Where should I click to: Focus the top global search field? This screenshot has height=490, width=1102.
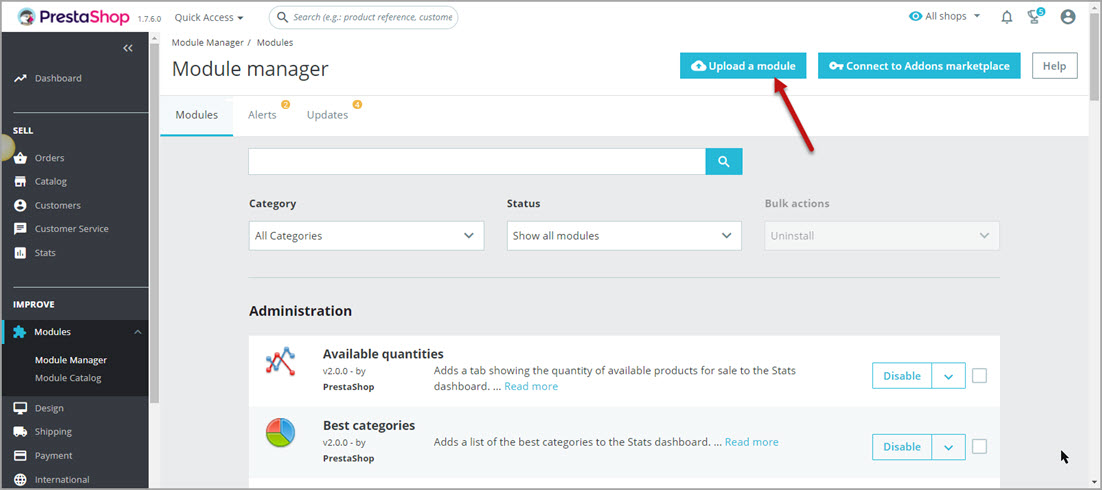click(x=363, y=17)
